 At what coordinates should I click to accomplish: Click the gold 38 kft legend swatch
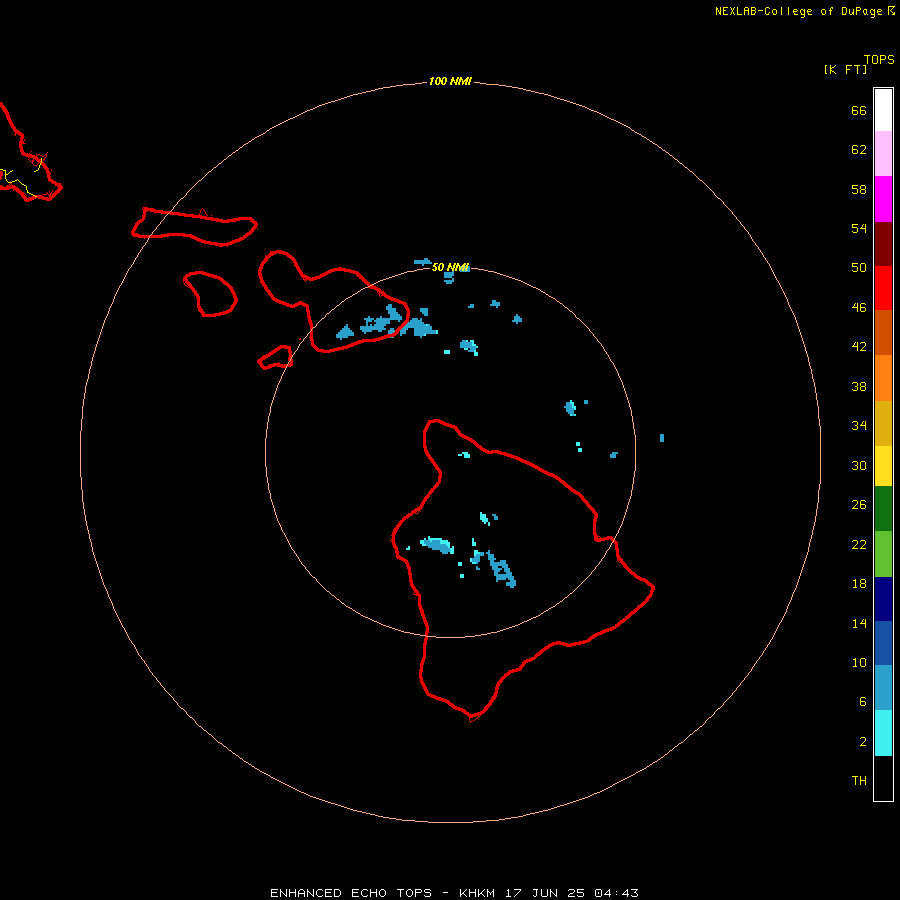pyautogui.click(x=883, y=423)
